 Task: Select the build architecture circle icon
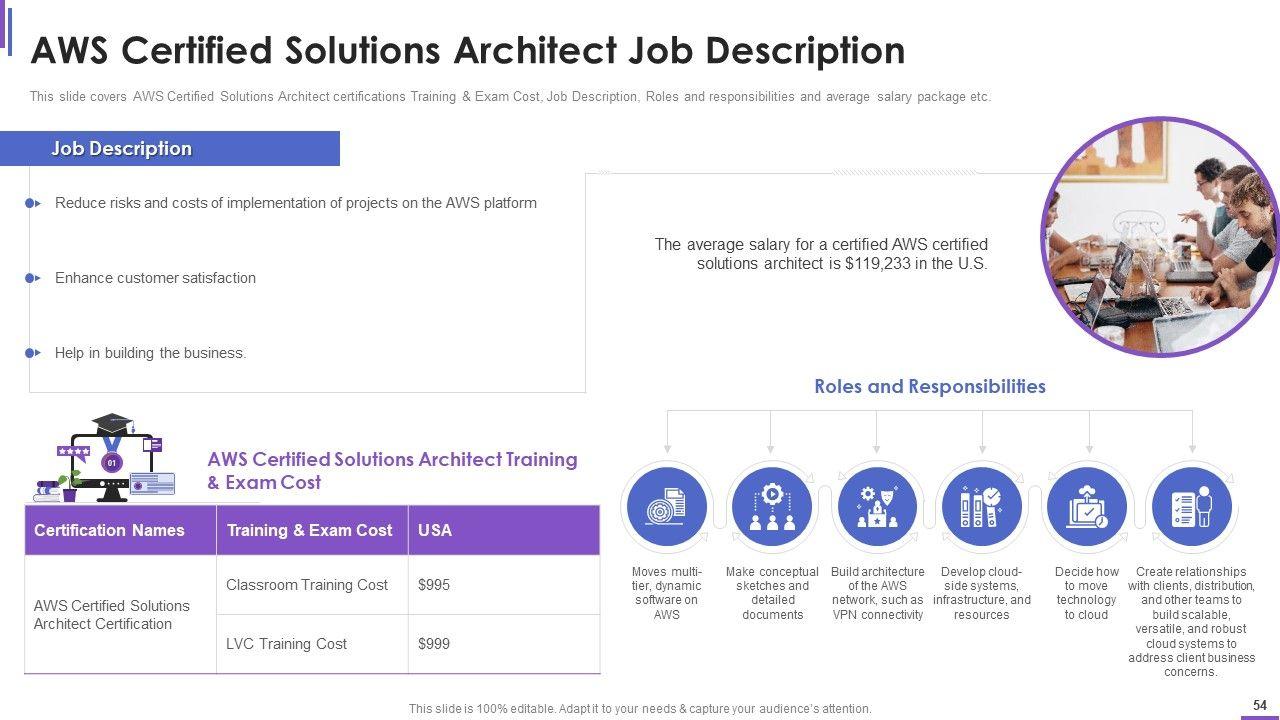(x=877, y=507)
